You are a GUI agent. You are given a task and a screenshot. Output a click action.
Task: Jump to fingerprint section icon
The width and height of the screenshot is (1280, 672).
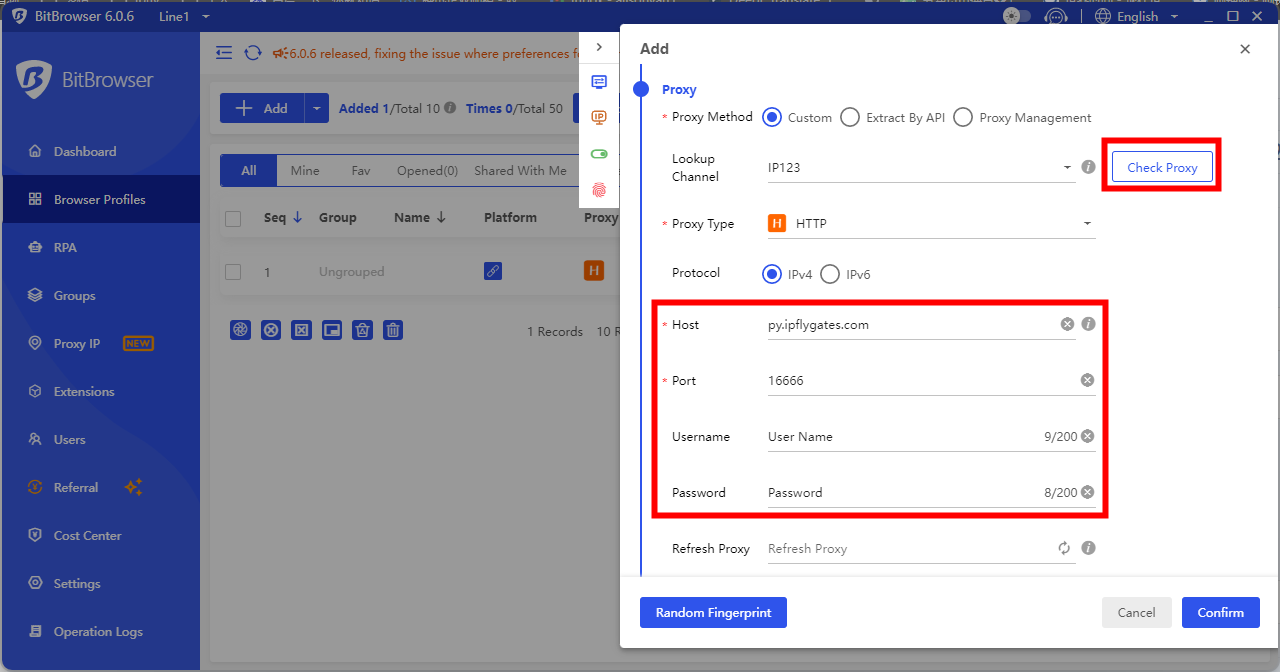point(599,189)
